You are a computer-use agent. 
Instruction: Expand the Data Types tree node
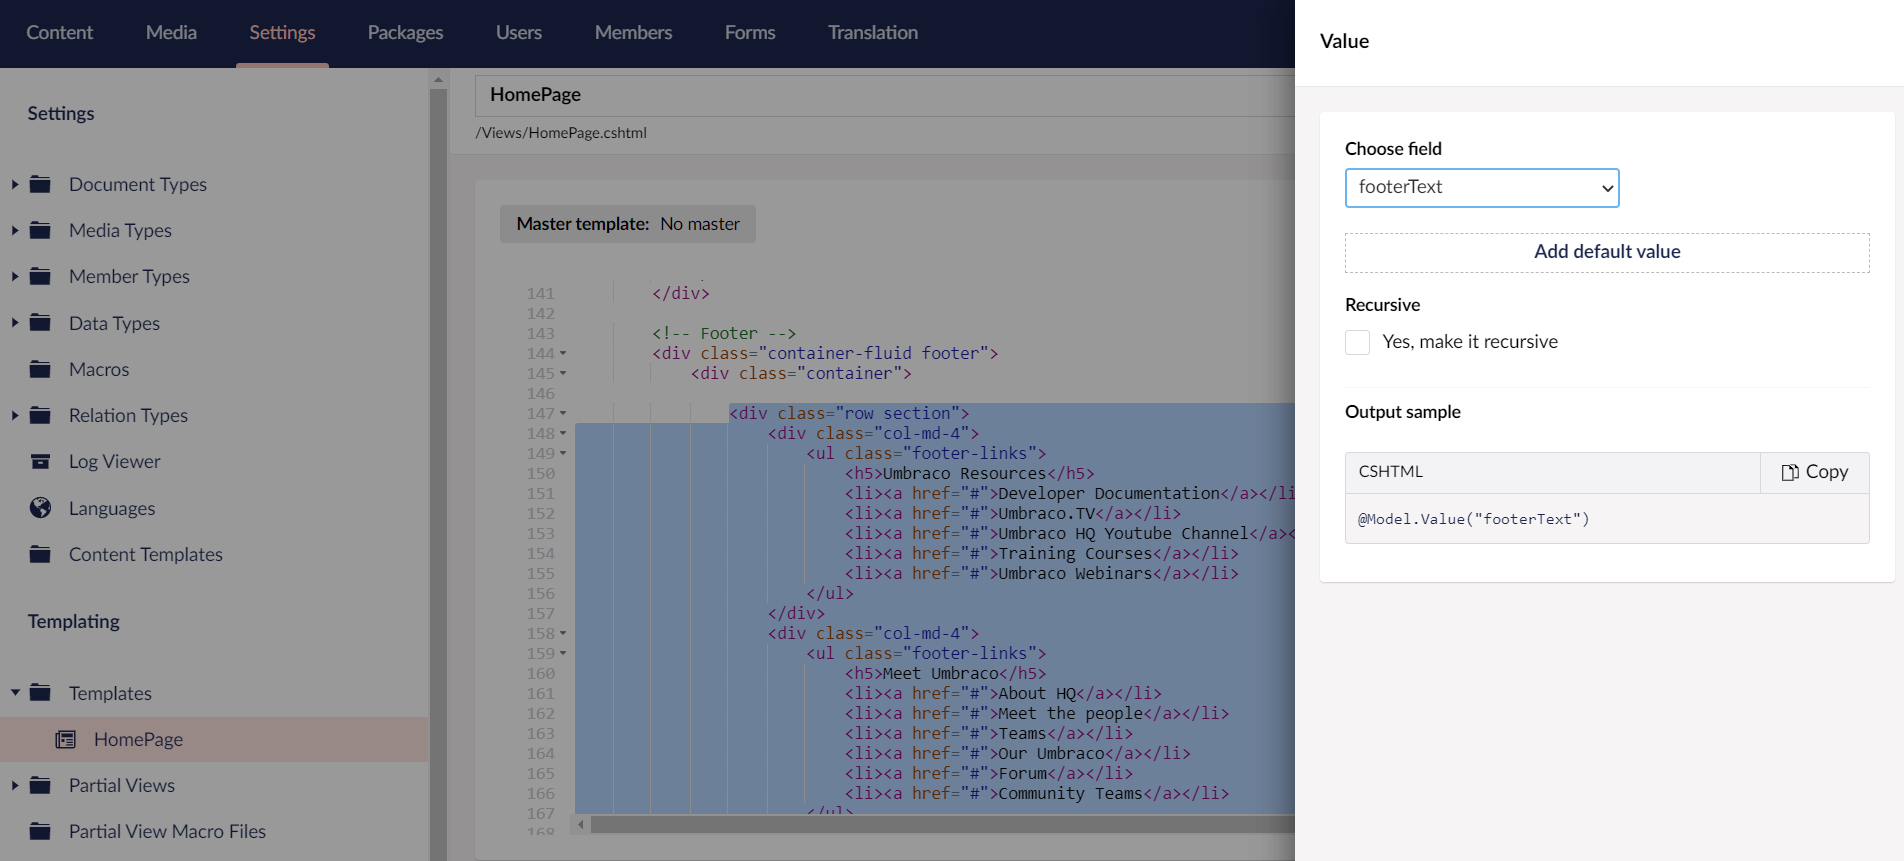[15, 323]
